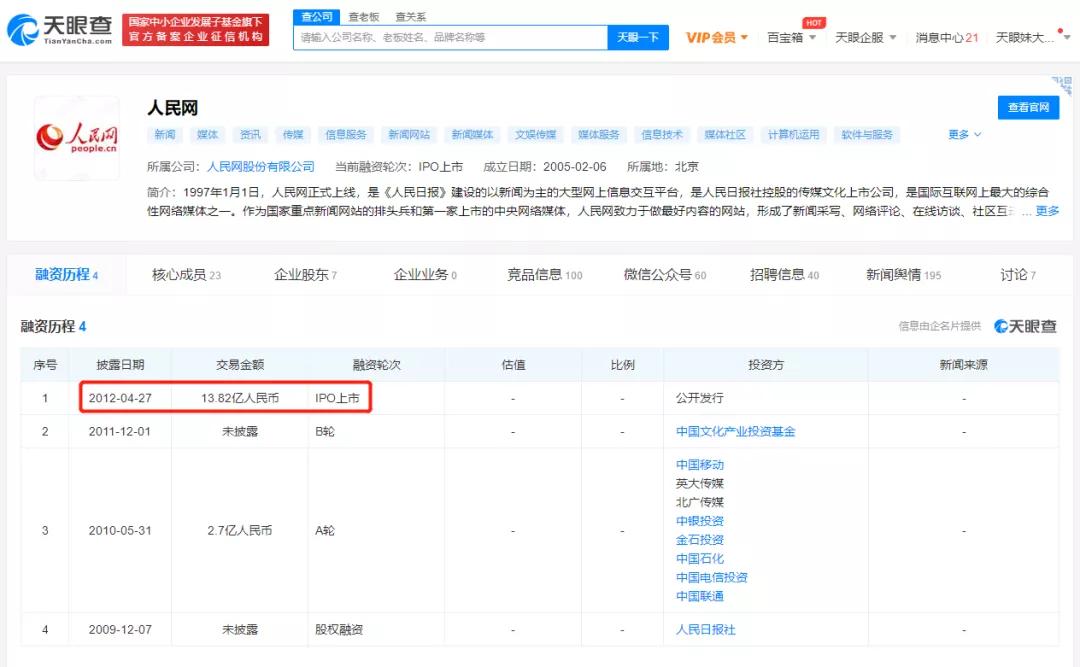Click the HOT badge above 百宝箱
Viewport: 1080px width, 667px height.
(x=813, y=22)
